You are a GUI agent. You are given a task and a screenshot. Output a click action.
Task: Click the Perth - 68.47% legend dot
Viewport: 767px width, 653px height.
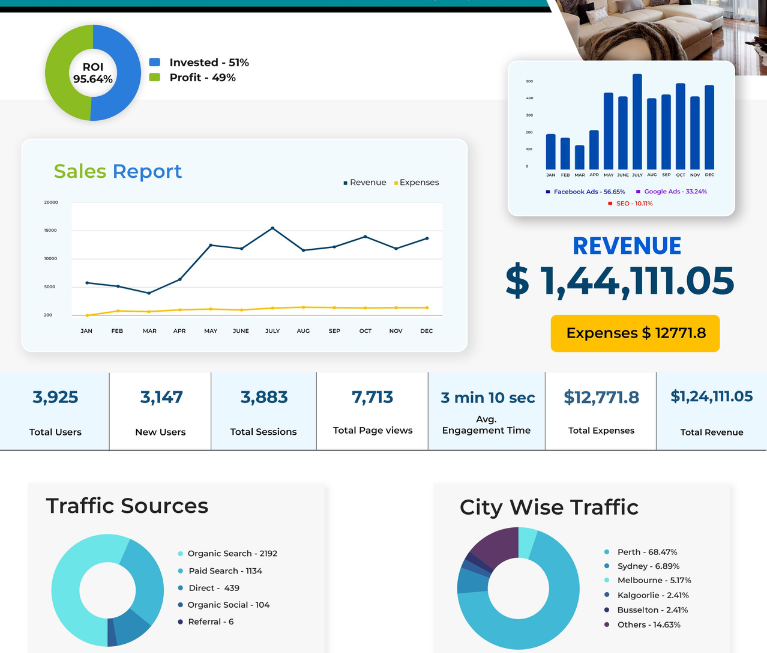coord(607,552)
